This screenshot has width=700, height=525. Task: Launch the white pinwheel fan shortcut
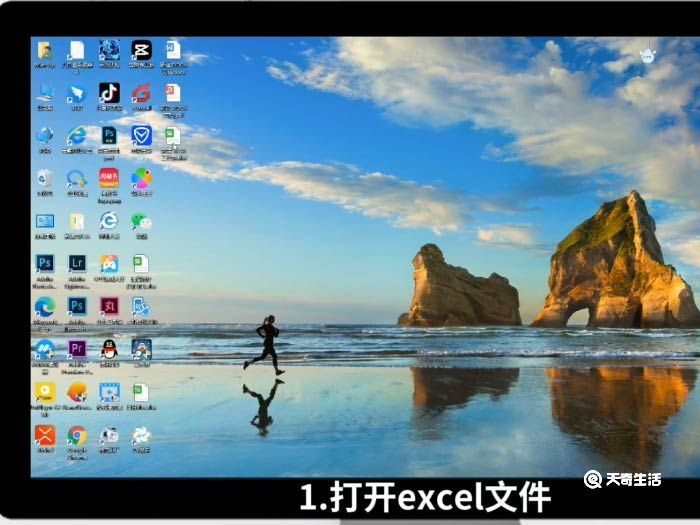[x=141, y=436]
